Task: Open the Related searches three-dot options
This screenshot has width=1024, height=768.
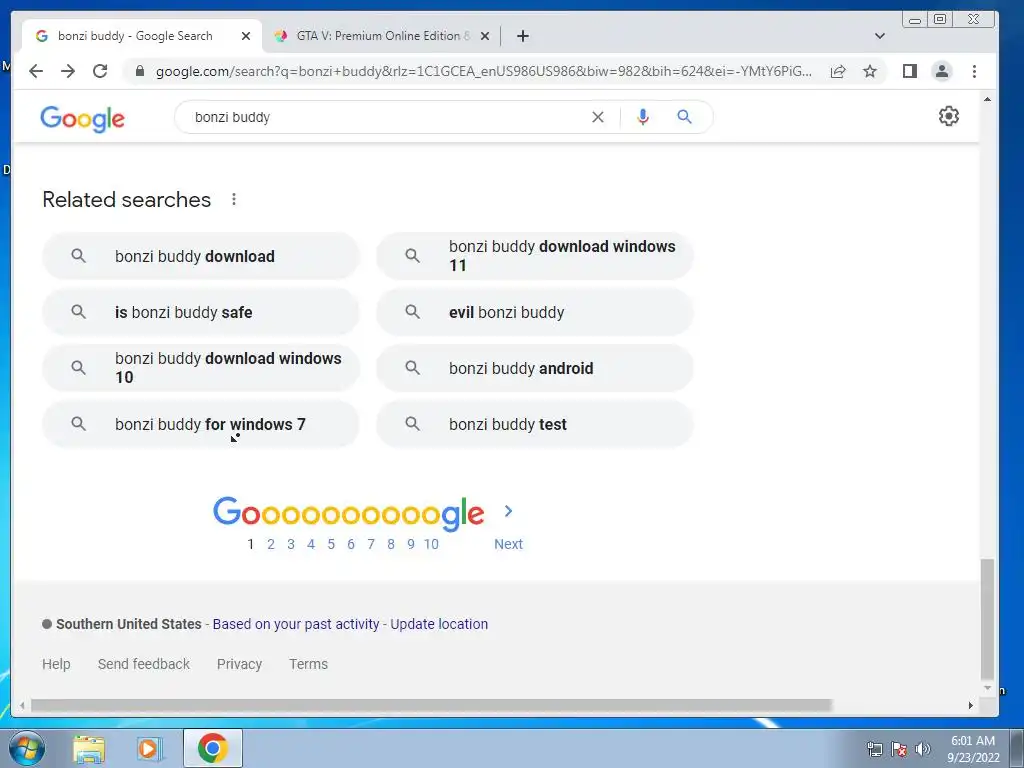Action: click(x=234, y=199)
